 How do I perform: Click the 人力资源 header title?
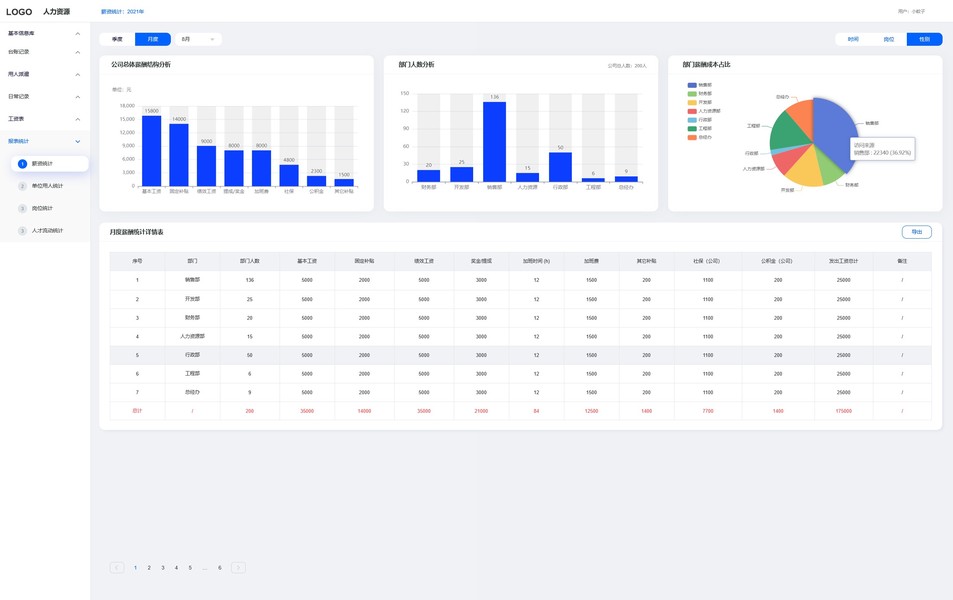(x=57, y=12)
